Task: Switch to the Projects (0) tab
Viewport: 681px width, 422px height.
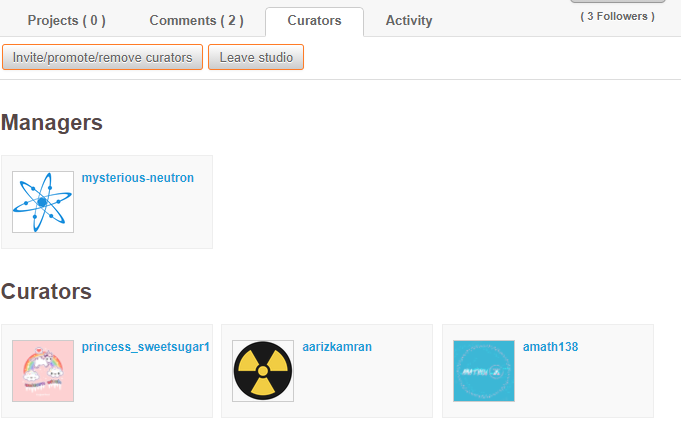Action: pos(66,20)
